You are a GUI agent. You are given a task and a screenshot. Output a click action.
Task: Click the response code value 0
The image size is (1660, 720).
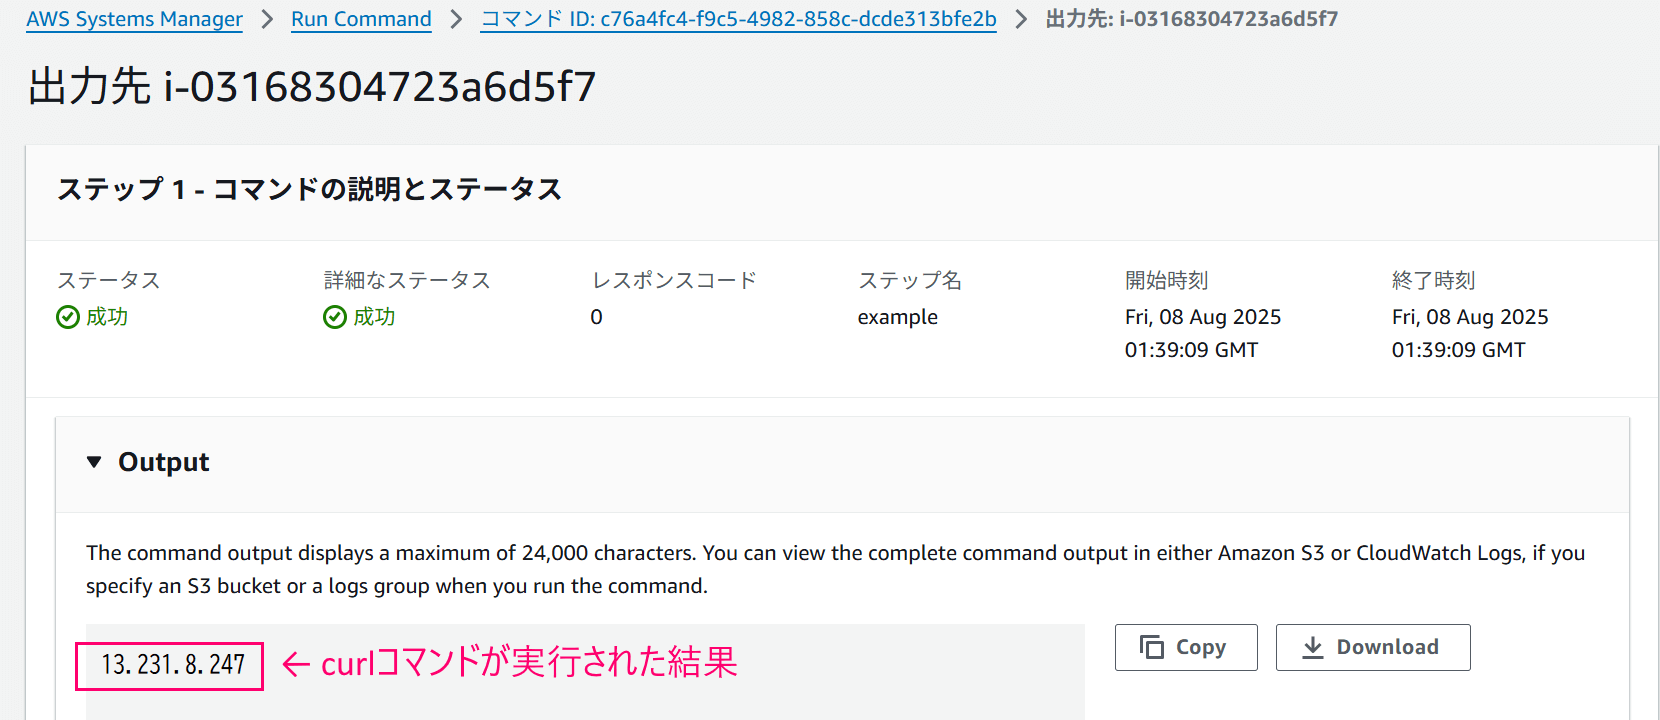[597, 317]
